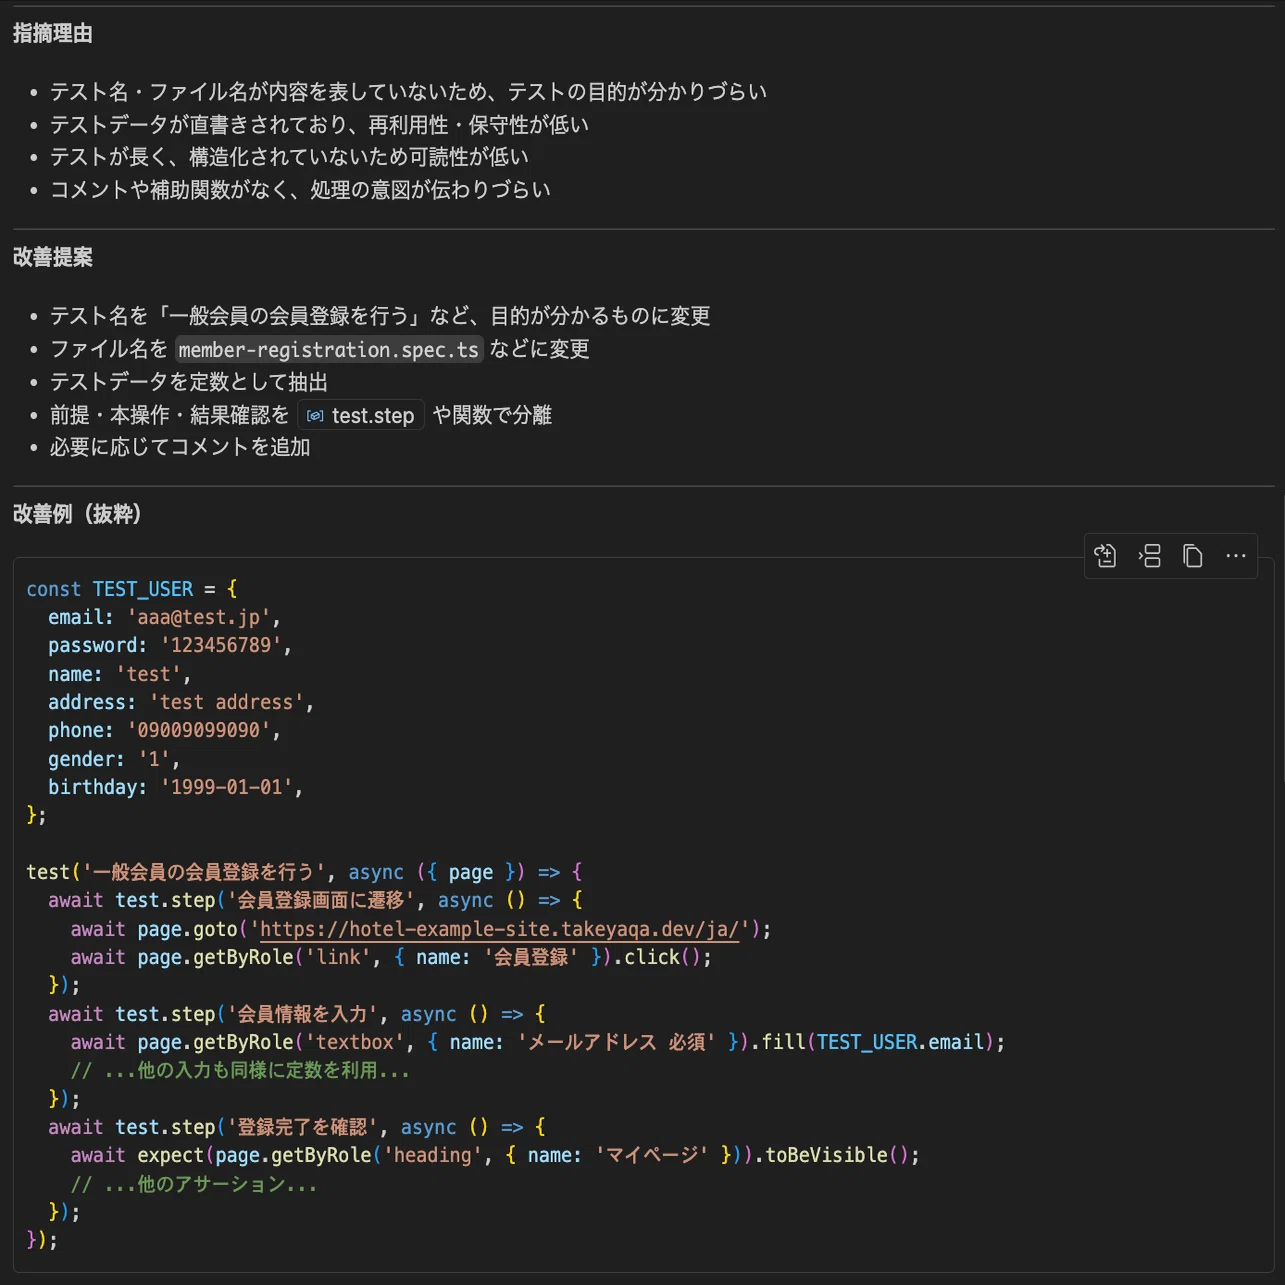
Task: Click the test('一般会員の会員登録を行う' line
Action: pos(304,872)
